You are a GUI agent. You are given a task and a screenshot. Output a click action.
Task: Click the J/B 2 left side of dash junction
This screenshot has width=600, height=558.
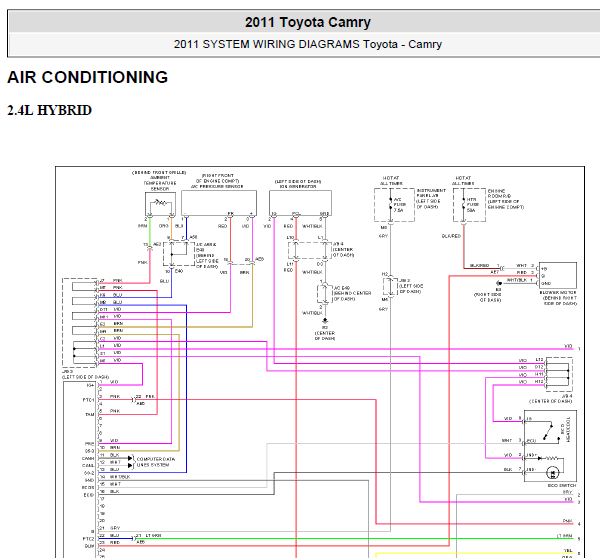[390, 286]
